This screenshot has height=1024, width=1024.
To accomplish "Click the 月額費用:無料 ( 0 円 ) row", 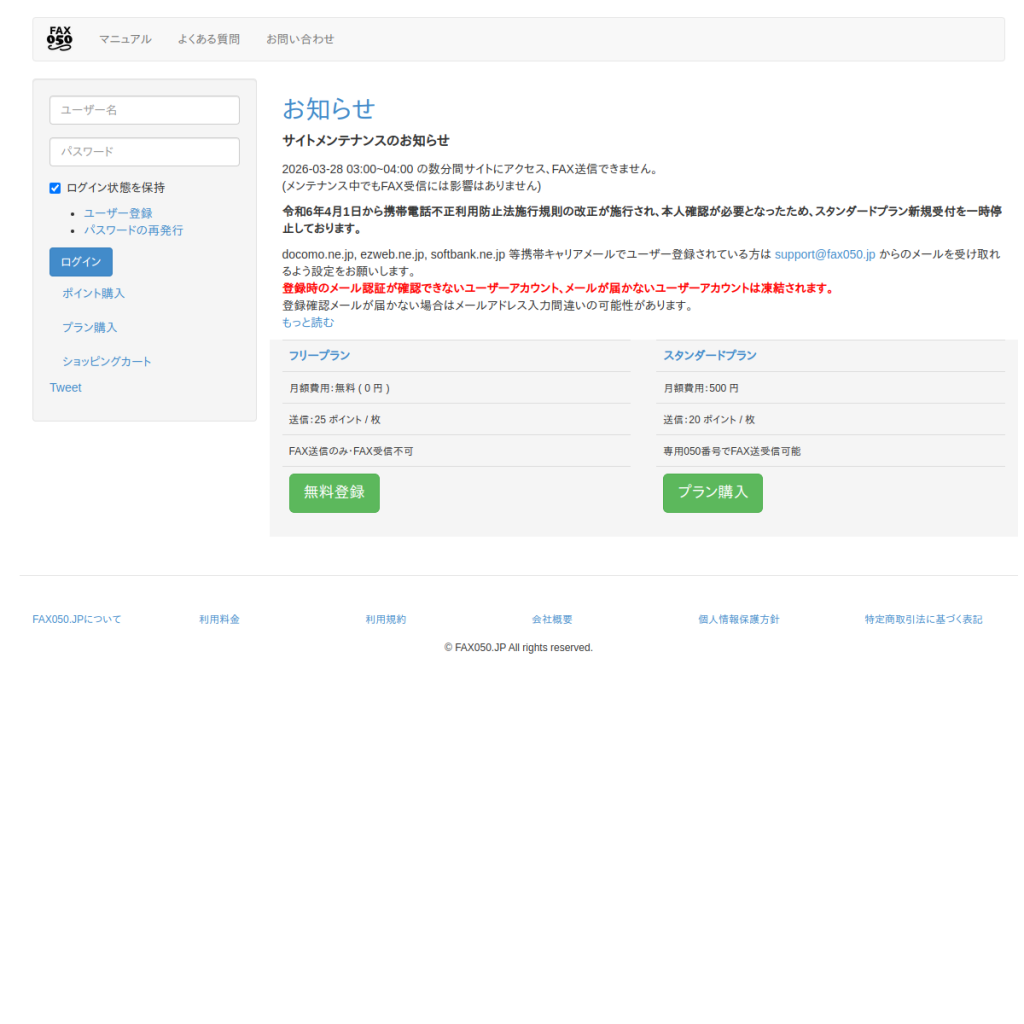I will coord(456,388).
